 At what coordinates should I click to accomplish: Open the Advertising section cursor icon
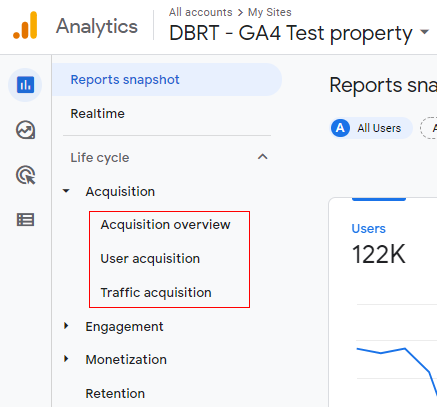point(26,175)
